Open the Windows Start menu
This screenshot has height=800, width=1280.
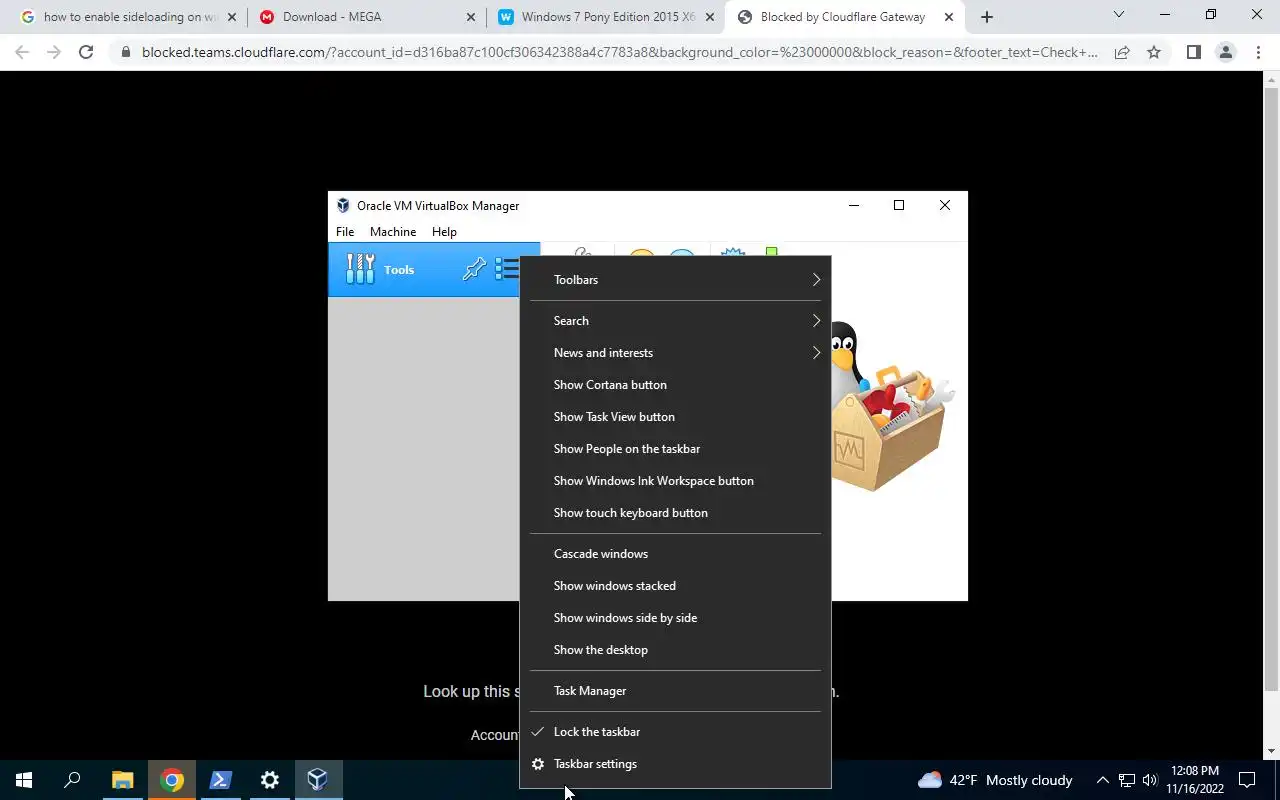[x=24, y=780]
